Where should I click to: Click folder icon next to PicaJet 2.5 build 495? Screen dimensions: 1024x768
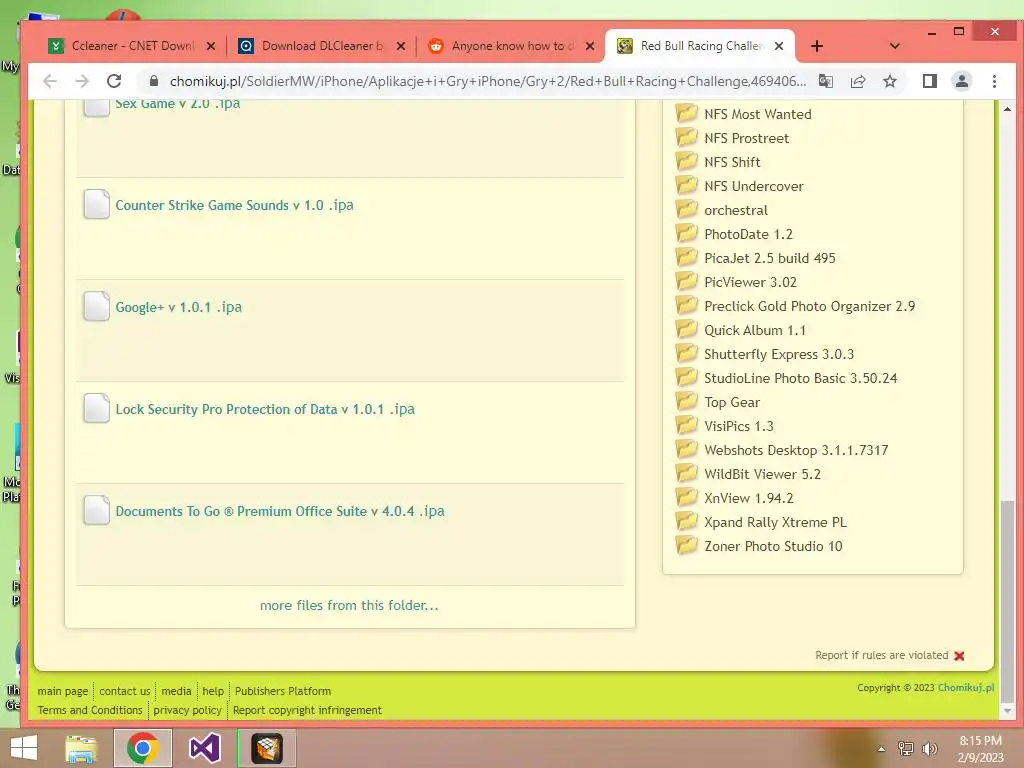coord(686,257)
